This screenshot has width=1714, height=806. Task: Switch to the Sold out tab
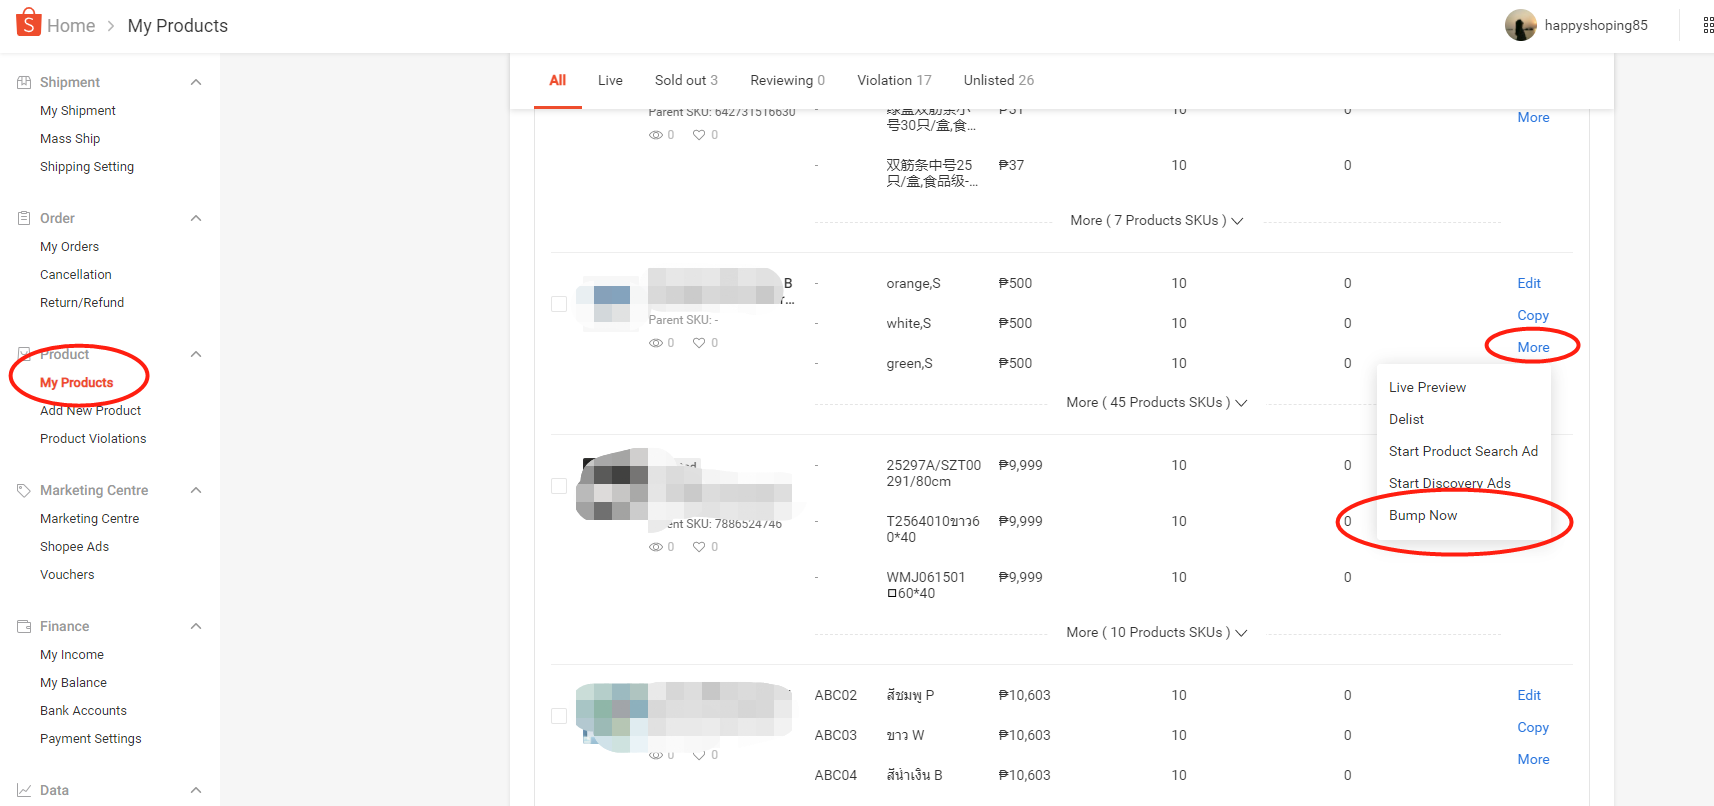[x=685, y=80]
